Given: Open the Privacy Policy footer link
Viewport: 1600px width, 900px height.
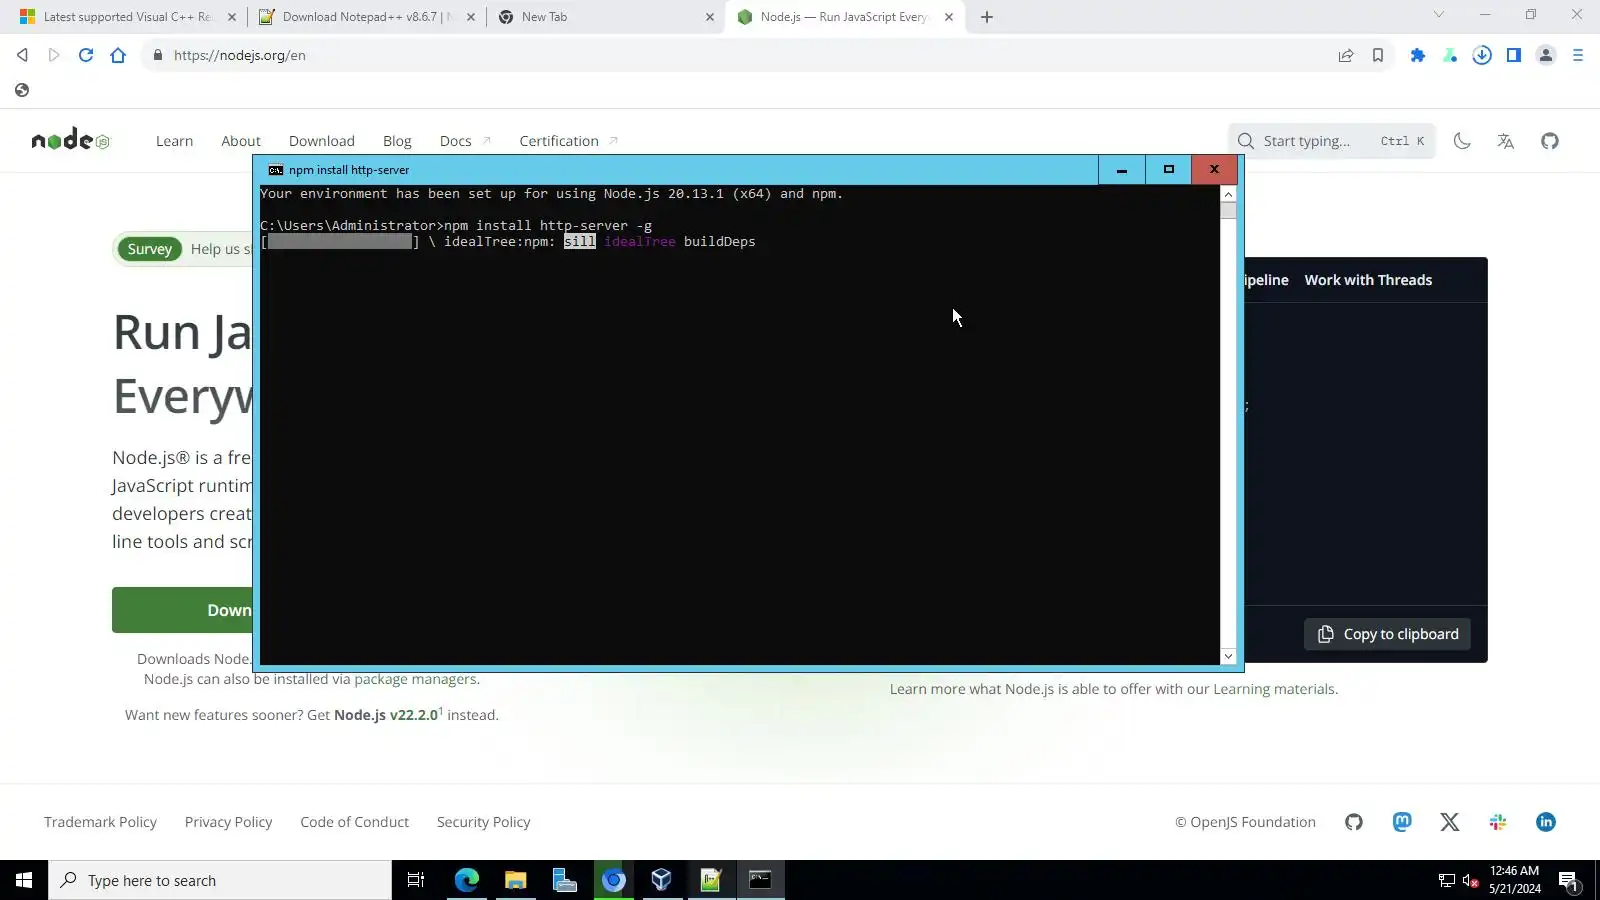Looking at the screenshot, I should (228, 822).
